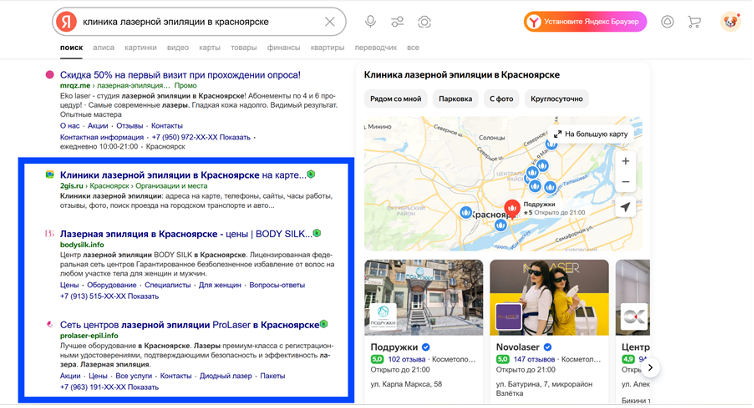Screen dimensions: 754x408
Task: Click 2gis favicon beside first organic result
Action: (x=50, y=175)
